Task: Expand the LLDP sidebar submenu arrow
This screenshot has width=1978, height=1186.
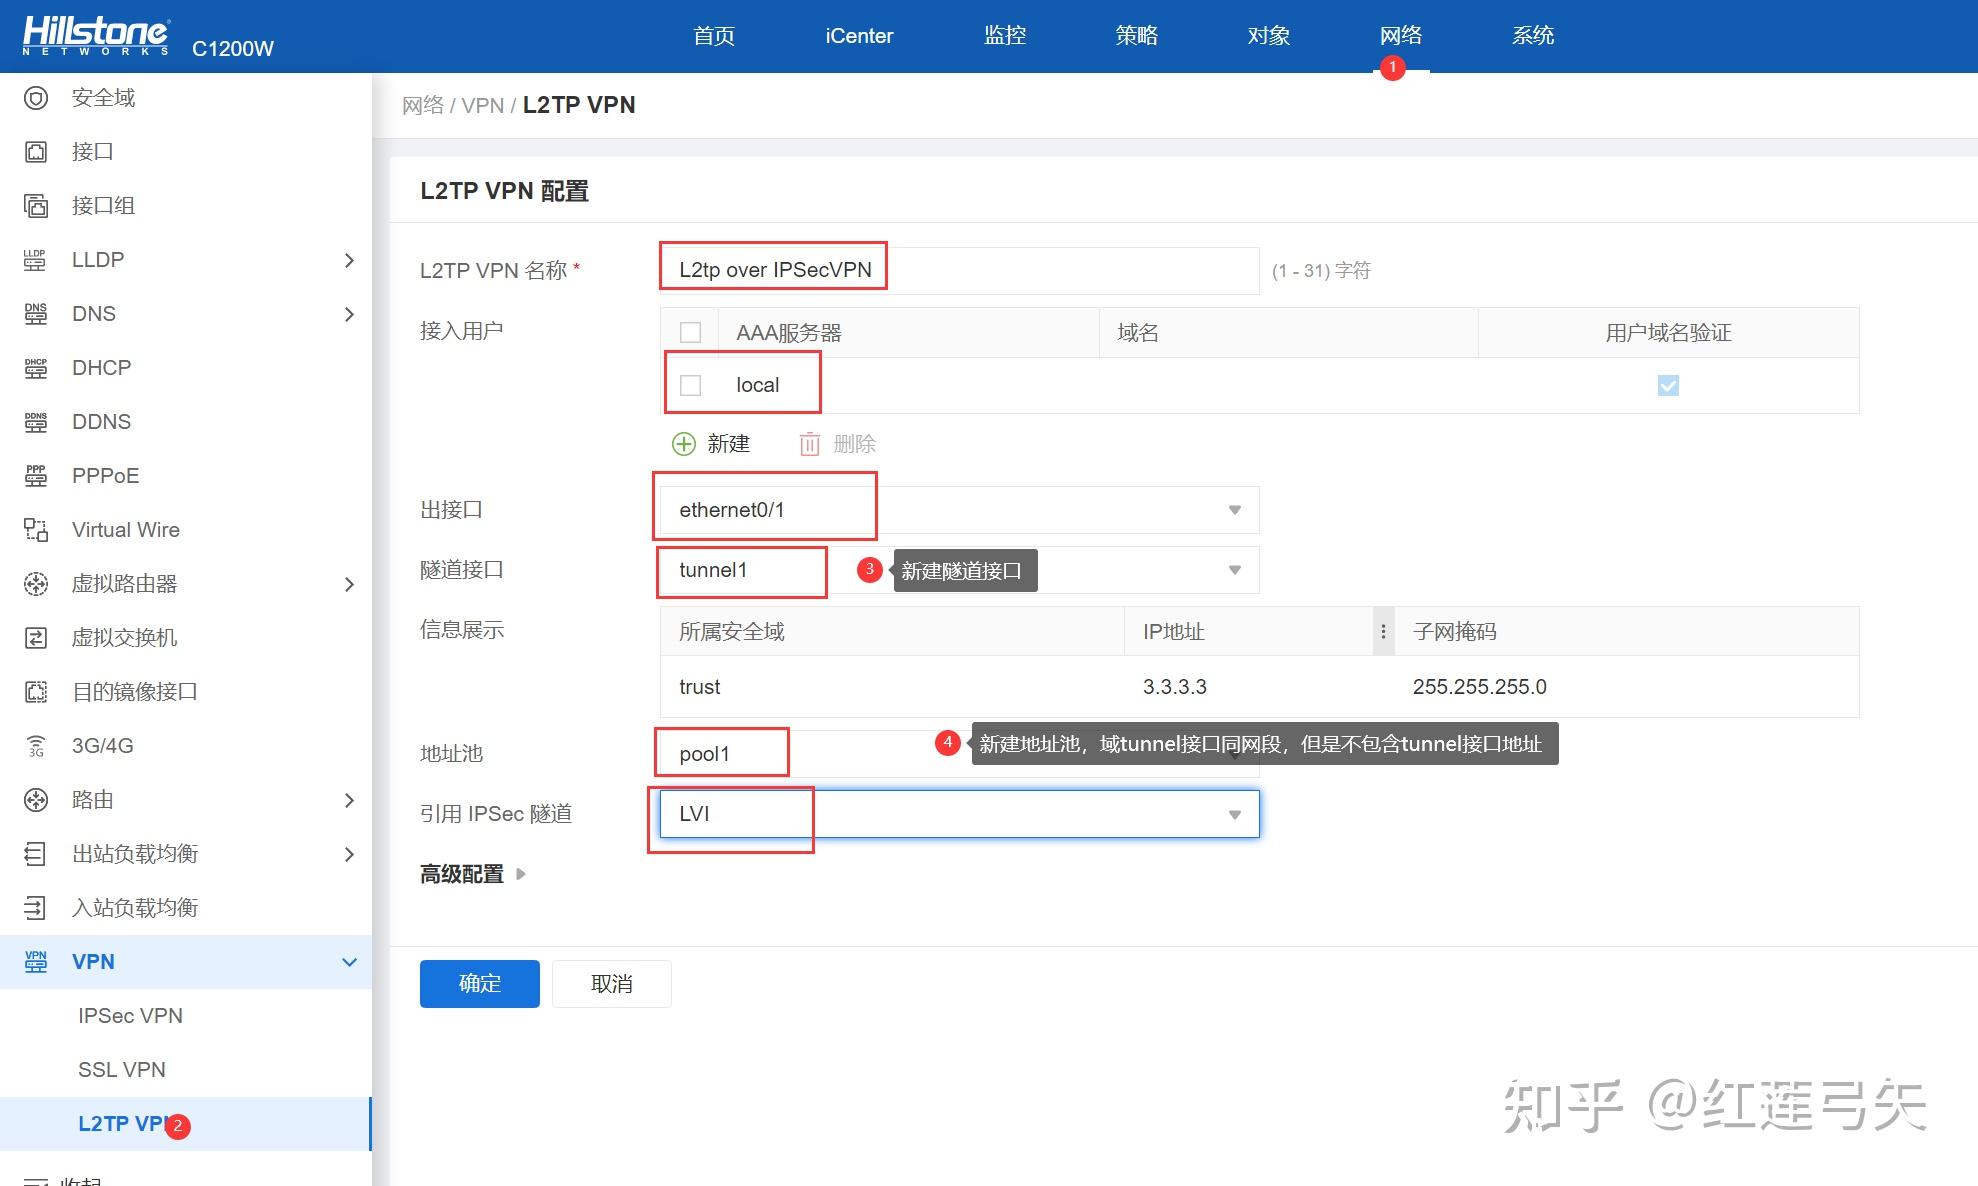Action: point(349,260)
